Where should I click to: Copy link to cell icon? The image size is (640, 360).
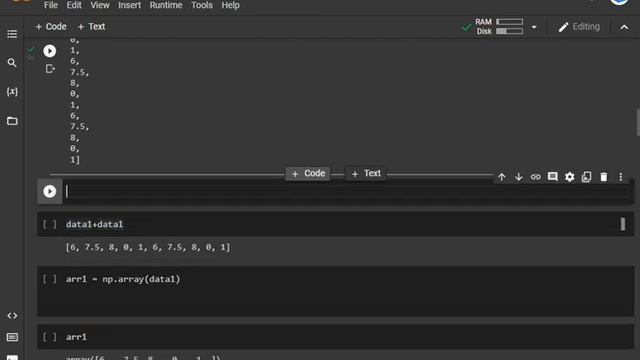[536, 177]
